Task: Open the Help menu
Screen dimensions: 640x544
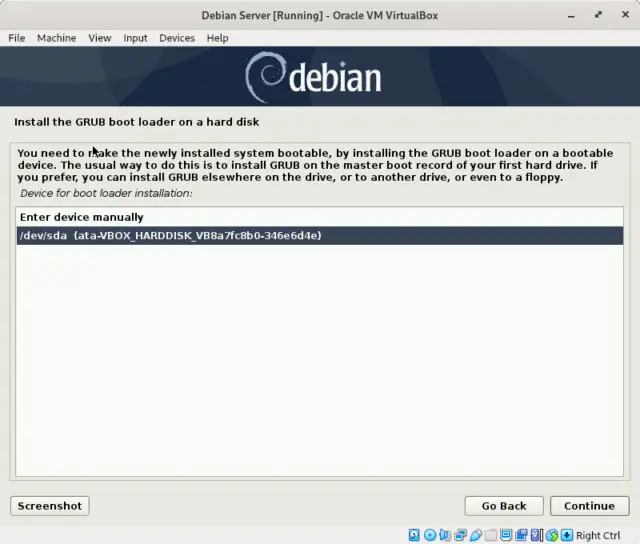Action: coord(217,38)
